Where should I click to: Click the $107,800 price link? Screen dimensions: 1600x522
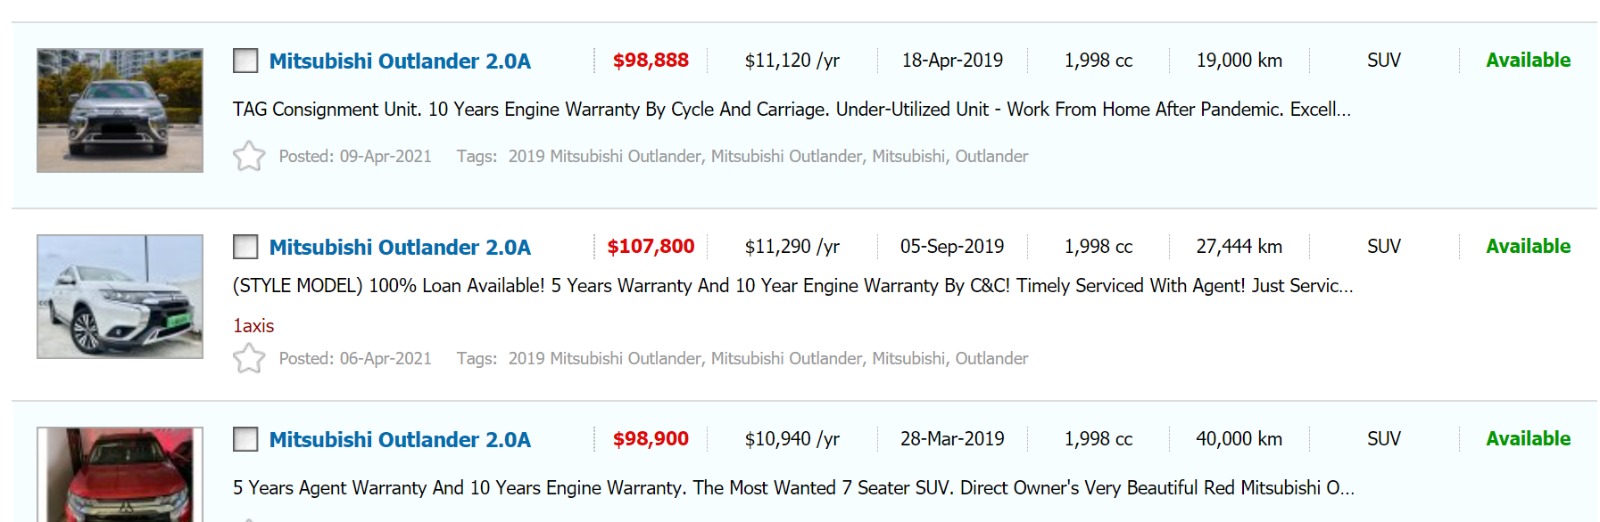click(x=651, y=246)
